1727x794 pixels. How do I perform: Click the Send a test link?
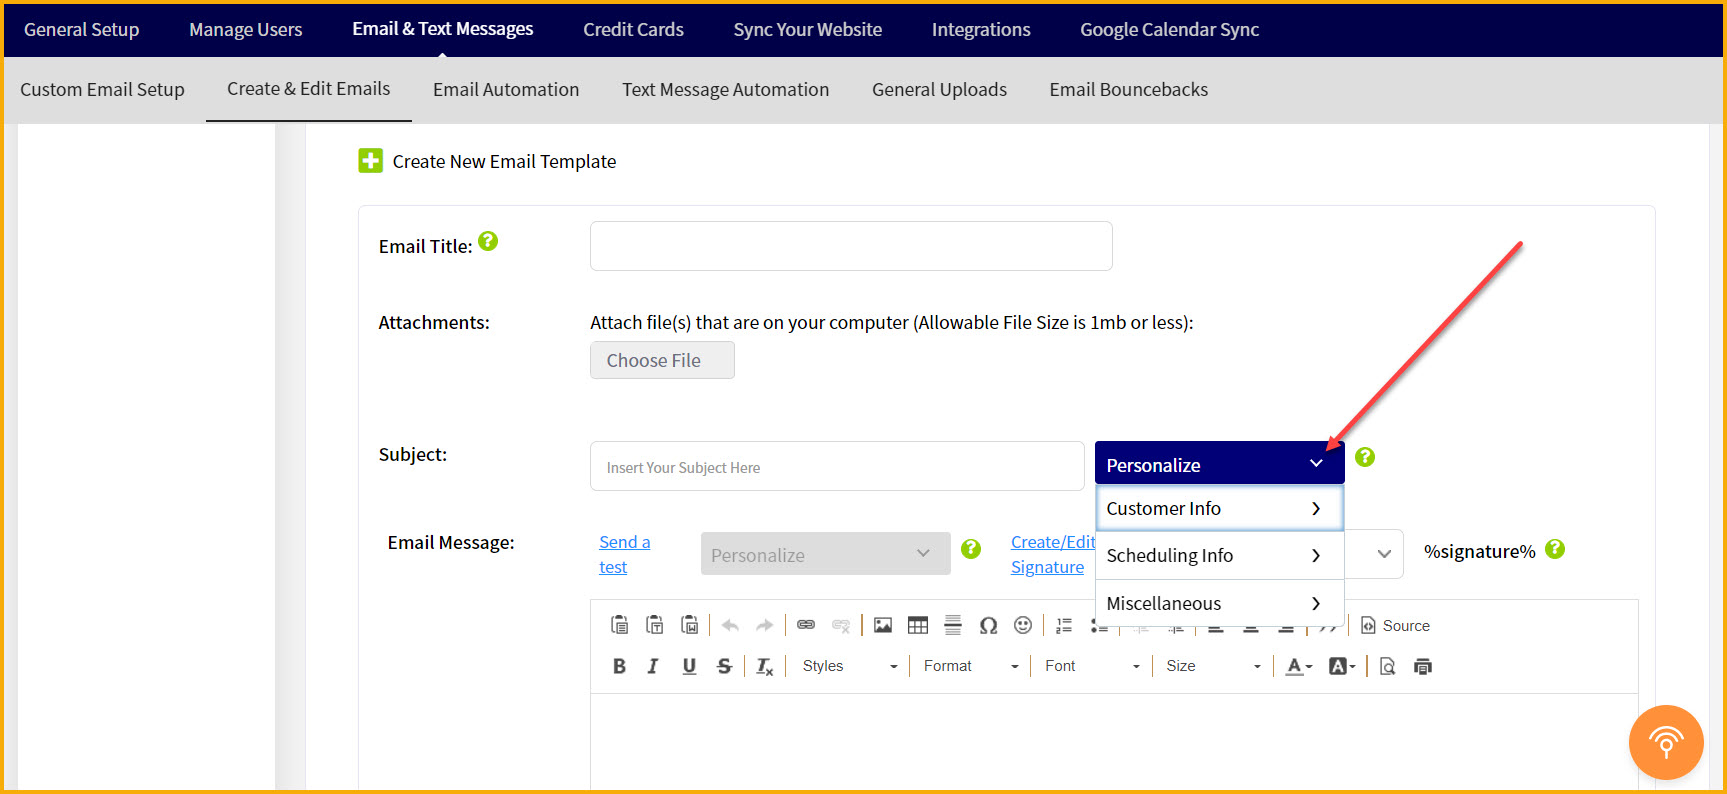624,554
